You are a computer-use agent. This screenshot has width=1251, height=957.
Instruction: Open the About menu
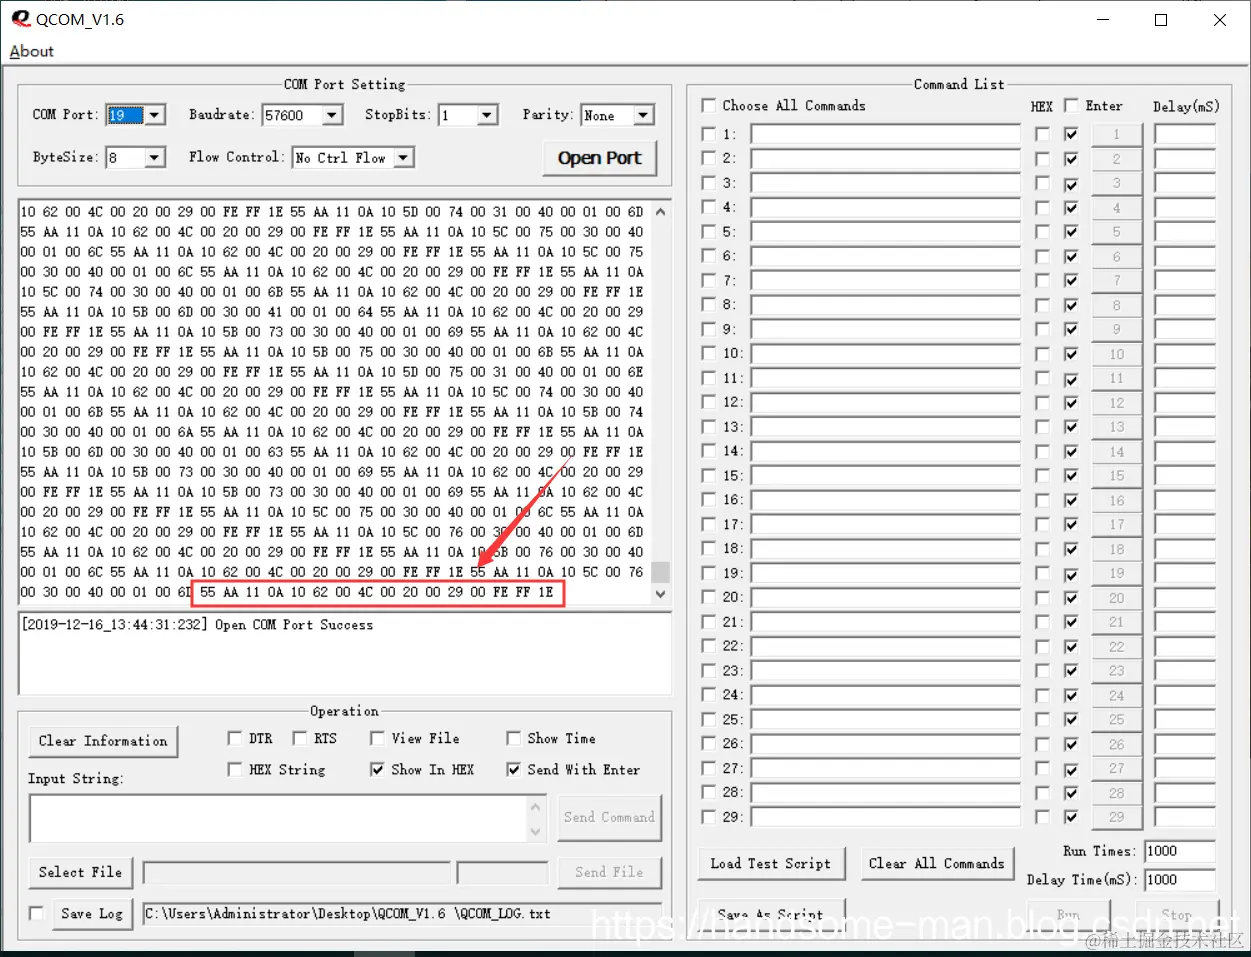tap(31, 51)
